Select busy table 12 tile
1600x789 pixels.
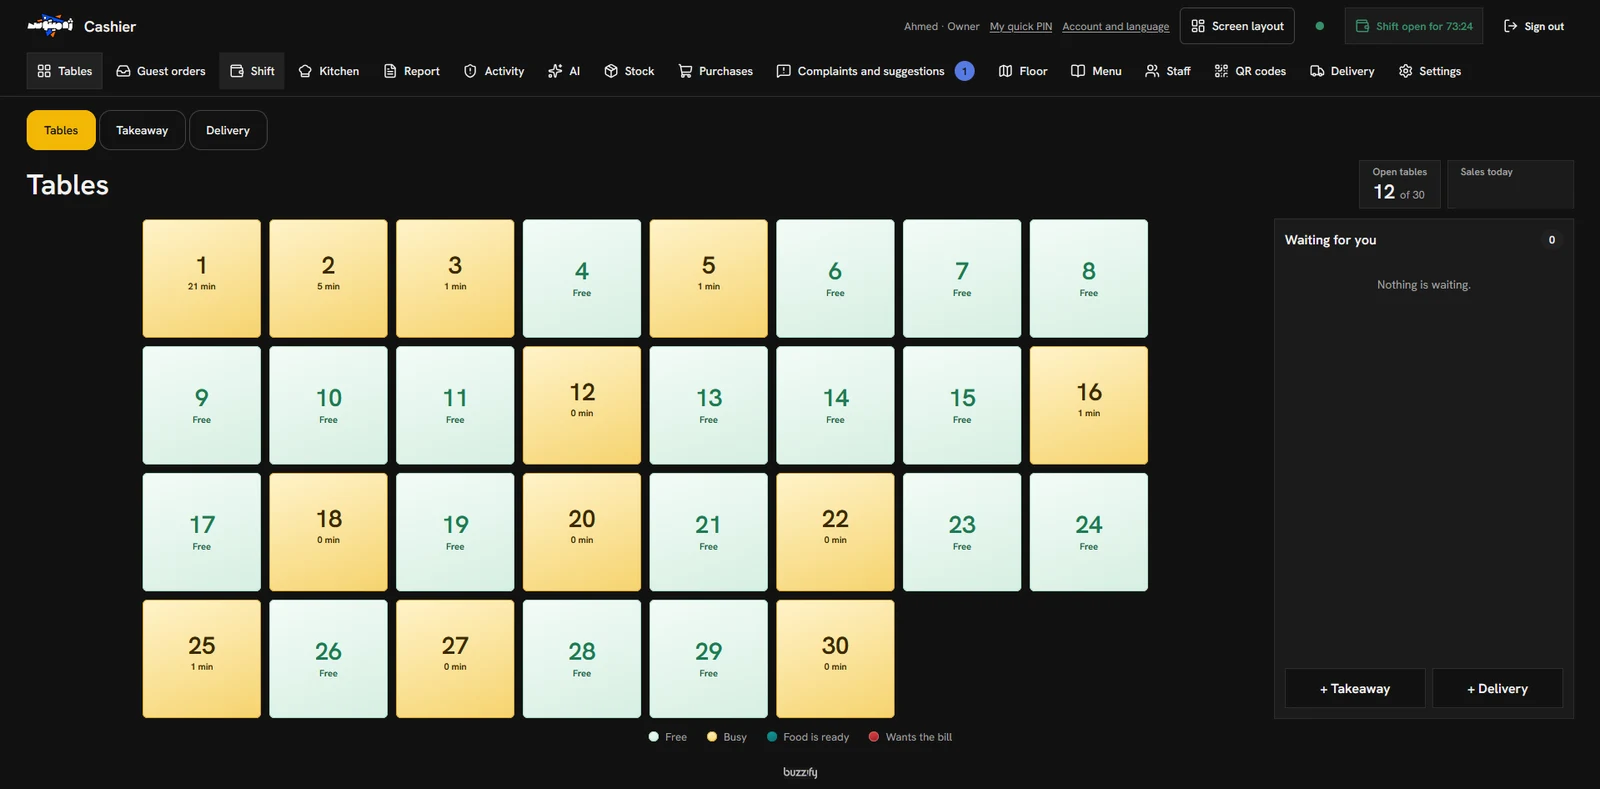coord(582,405)
